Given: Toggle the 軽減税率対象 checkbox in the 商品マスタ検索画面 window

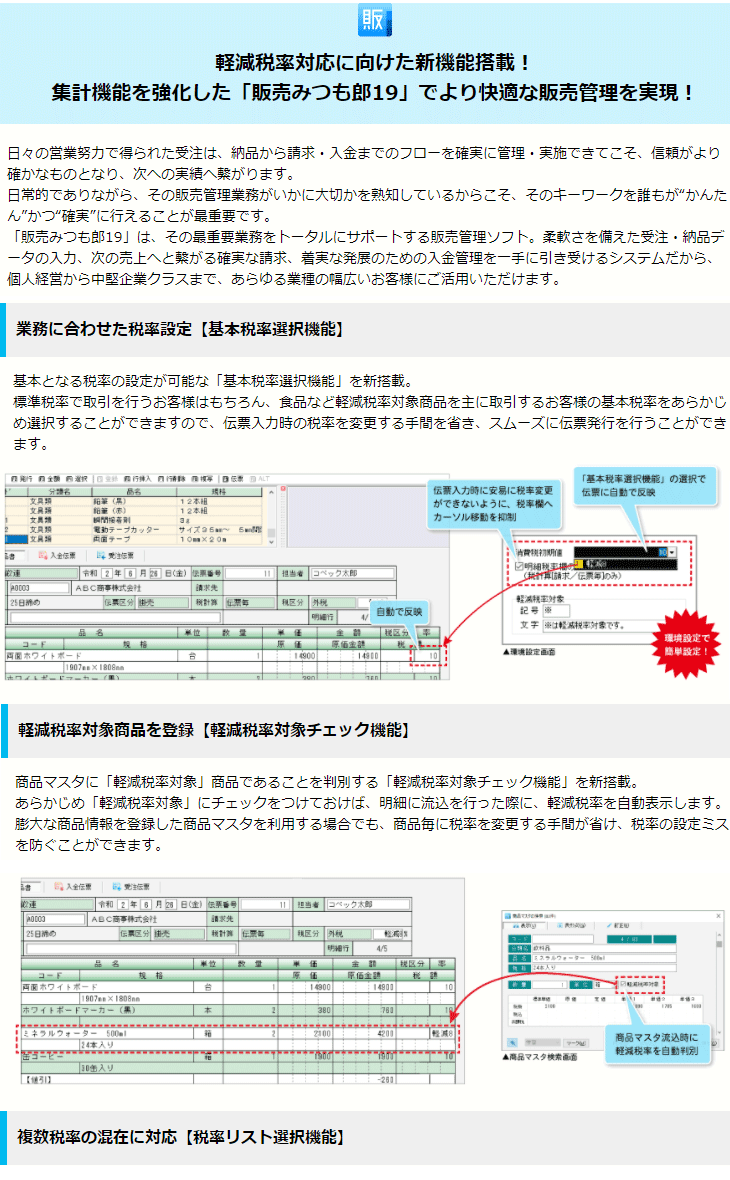Looking at the screenshot, I should pos(621,984).
